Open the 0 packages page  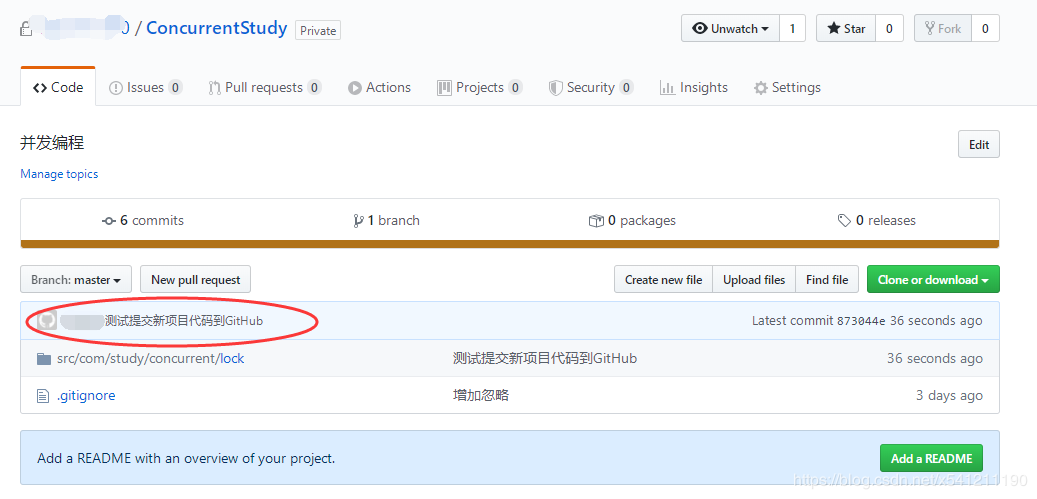click(x=632, y=220)
